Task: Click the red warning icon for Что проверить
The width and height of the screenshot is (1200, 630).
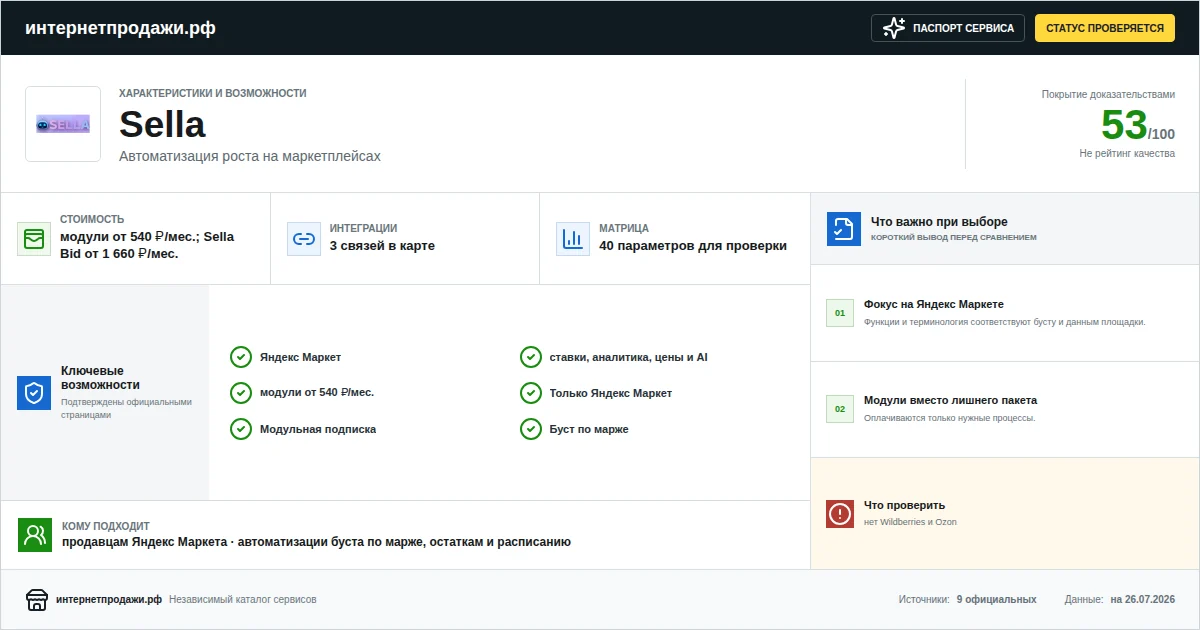Action: [x=840, y=514]
